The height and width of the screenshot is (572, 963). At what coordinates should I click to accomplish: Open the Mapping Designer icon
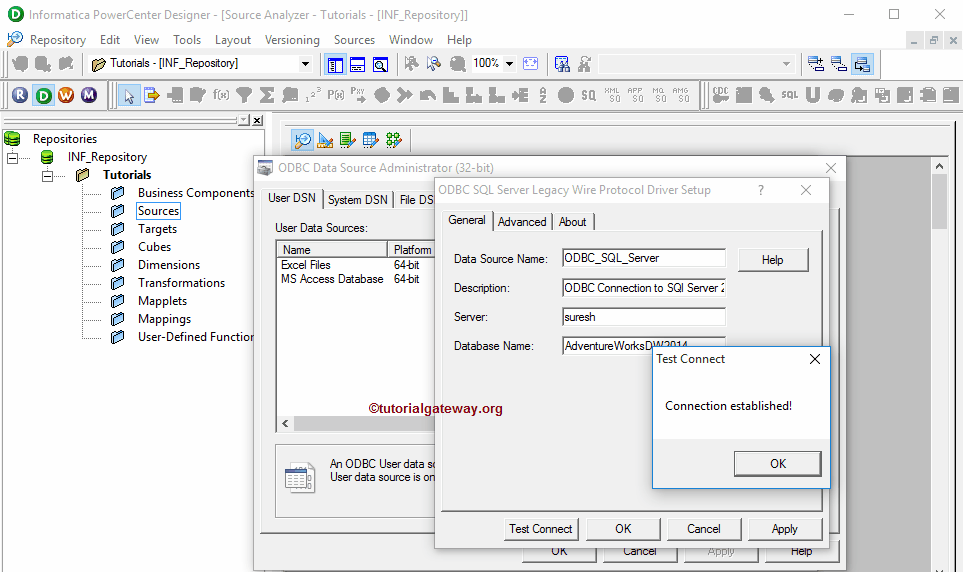click(393, 140)
